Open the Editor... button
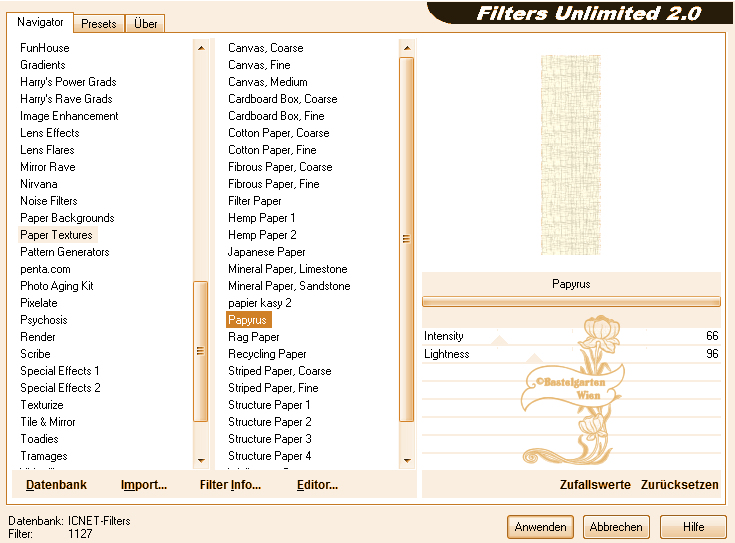The height and width of the screenshot is (543, 735). (317, 484)
